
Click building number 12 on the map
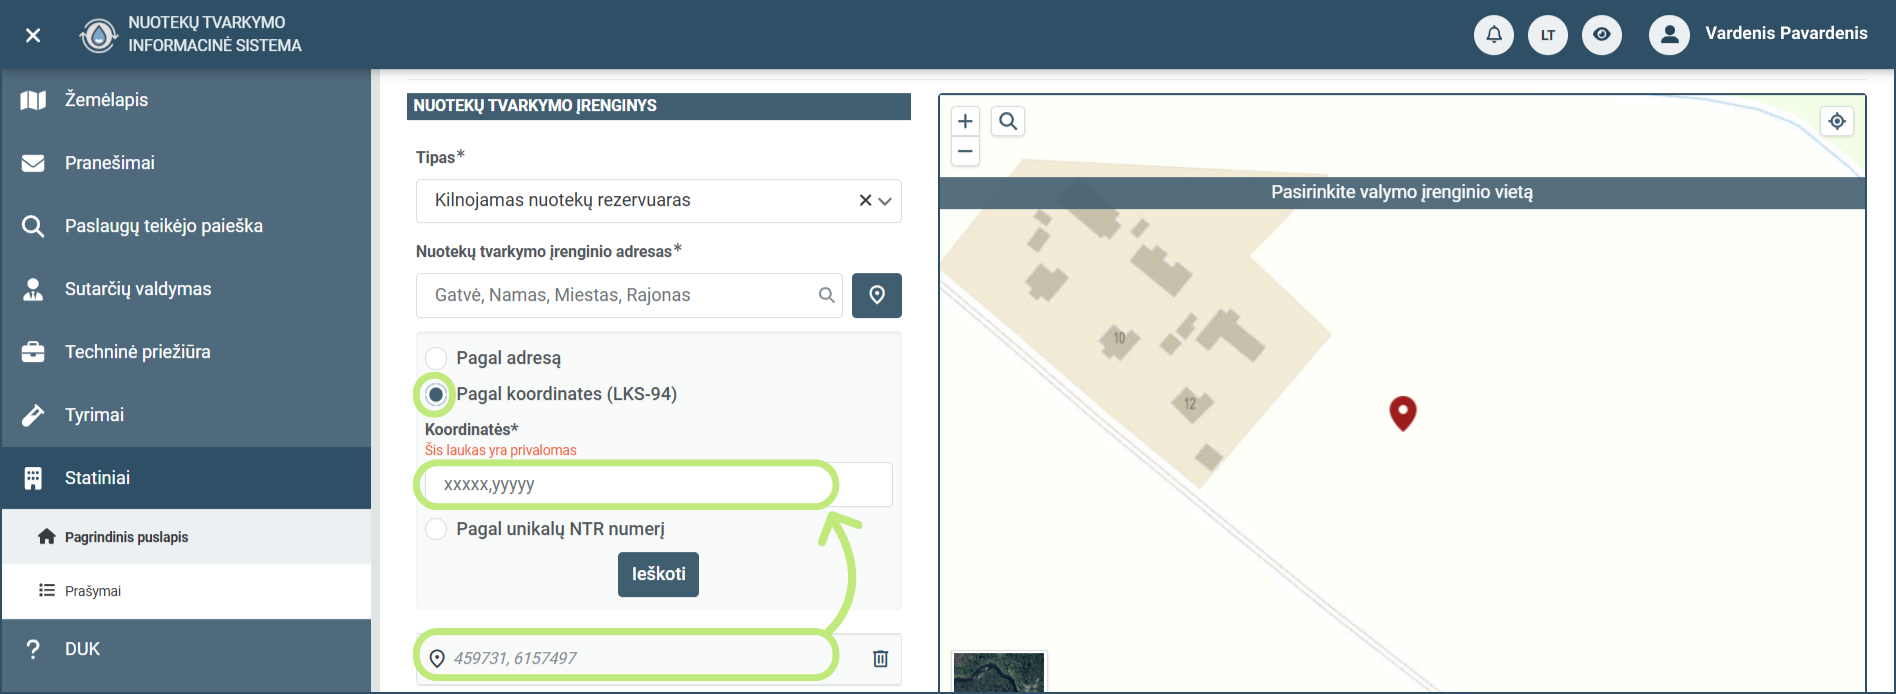pos(1190,404)
